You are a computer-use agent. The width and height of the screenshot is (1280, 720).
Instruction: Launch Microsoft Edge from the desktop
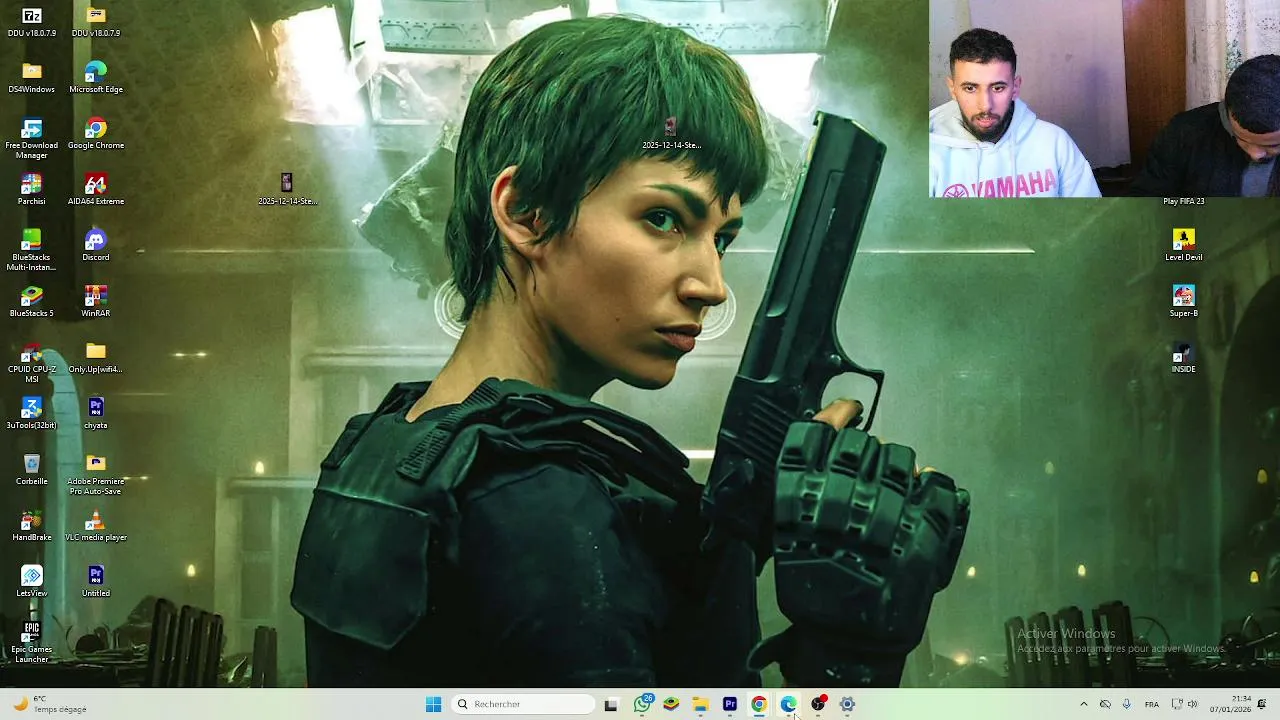tap(96, 78)
